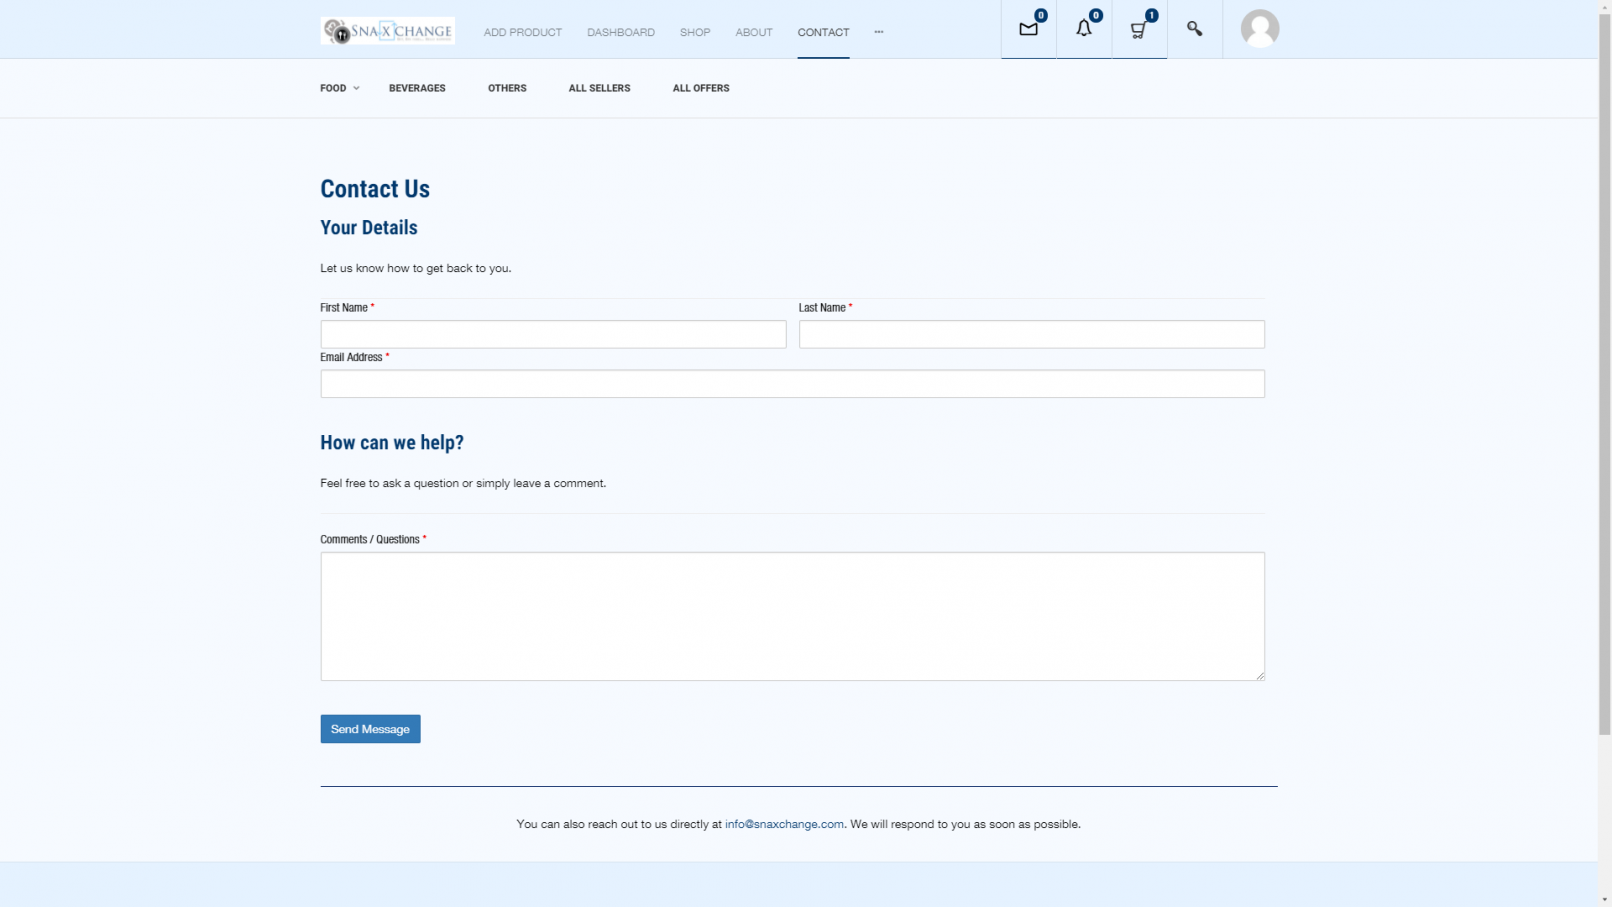Open the user profile avatar

coord(1259,29)
